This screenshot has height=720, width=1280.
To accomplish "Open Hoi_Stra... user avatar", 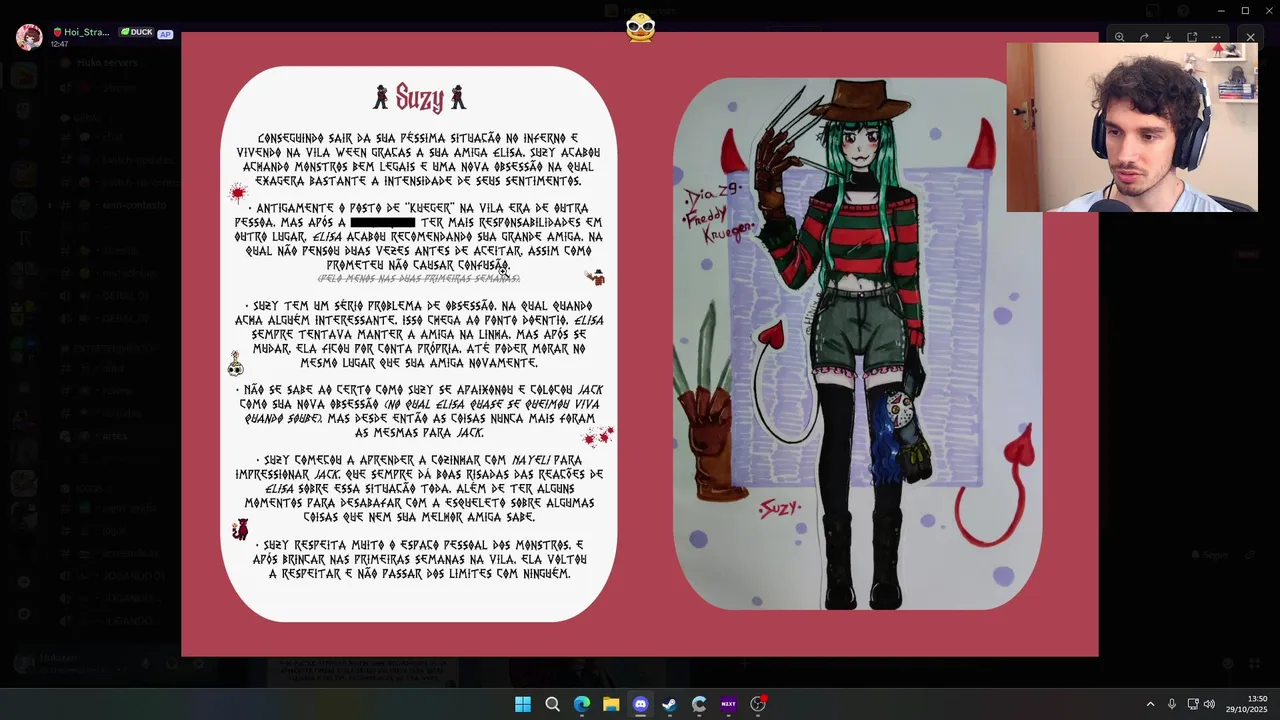I will [29, 38].
